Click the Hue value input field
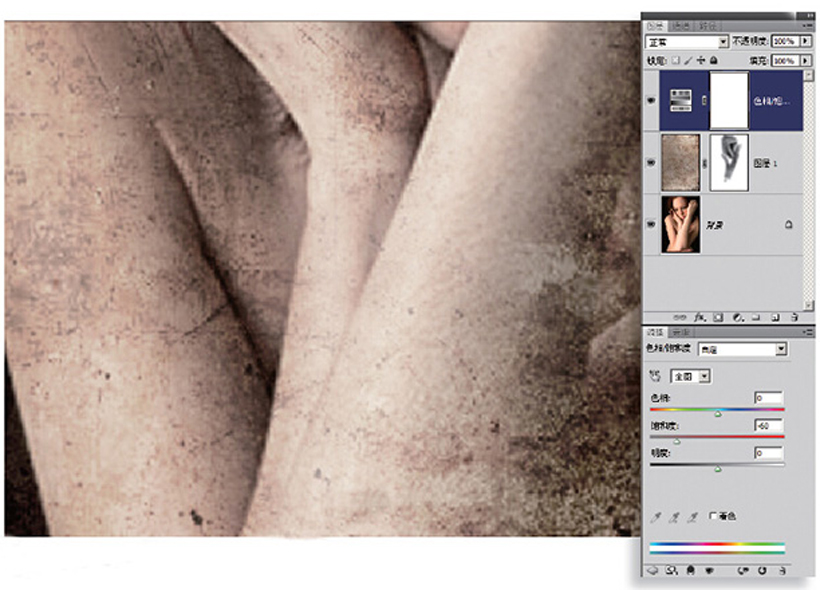Image resolution: width=820 pixels, height=590 pixels. coord(768,398)
